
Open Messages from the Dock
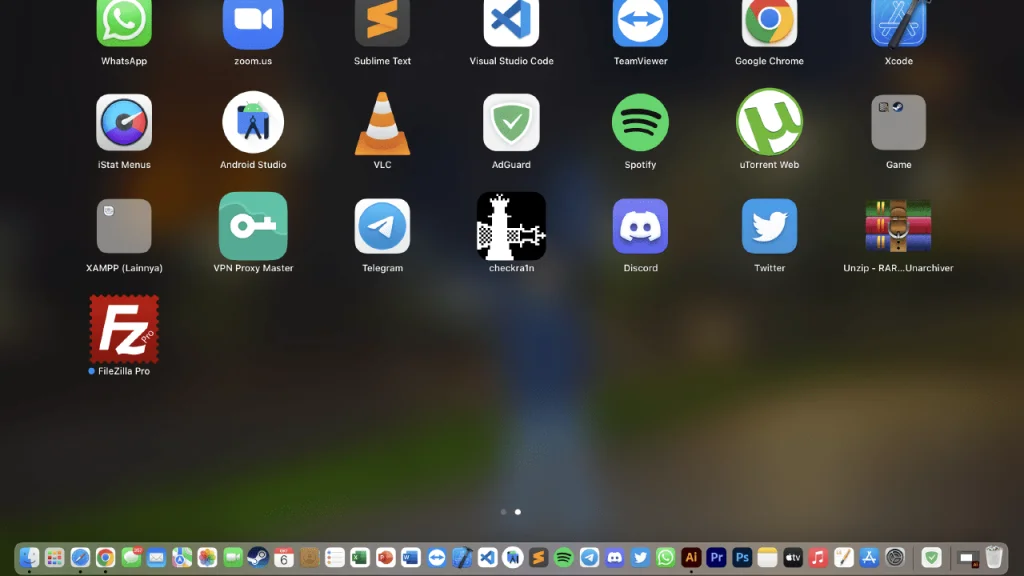coord(131,558)
